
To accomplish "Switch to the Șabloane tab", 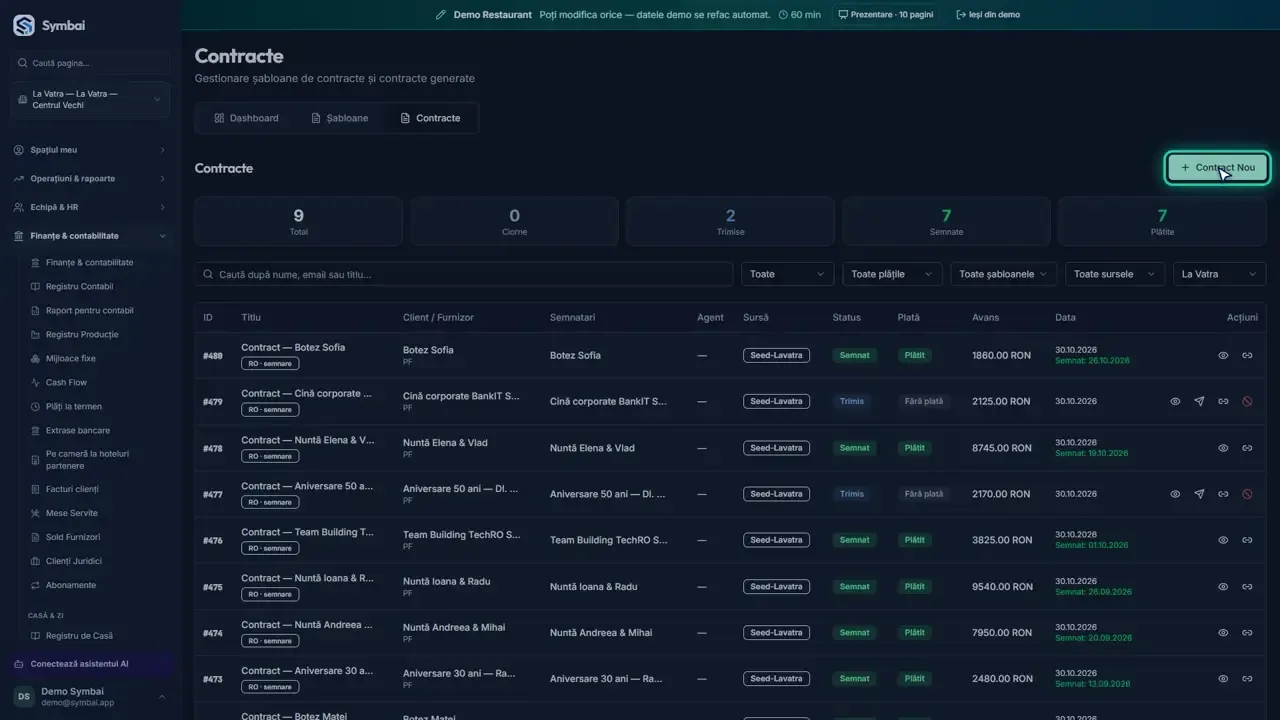I will click(339, 118).
